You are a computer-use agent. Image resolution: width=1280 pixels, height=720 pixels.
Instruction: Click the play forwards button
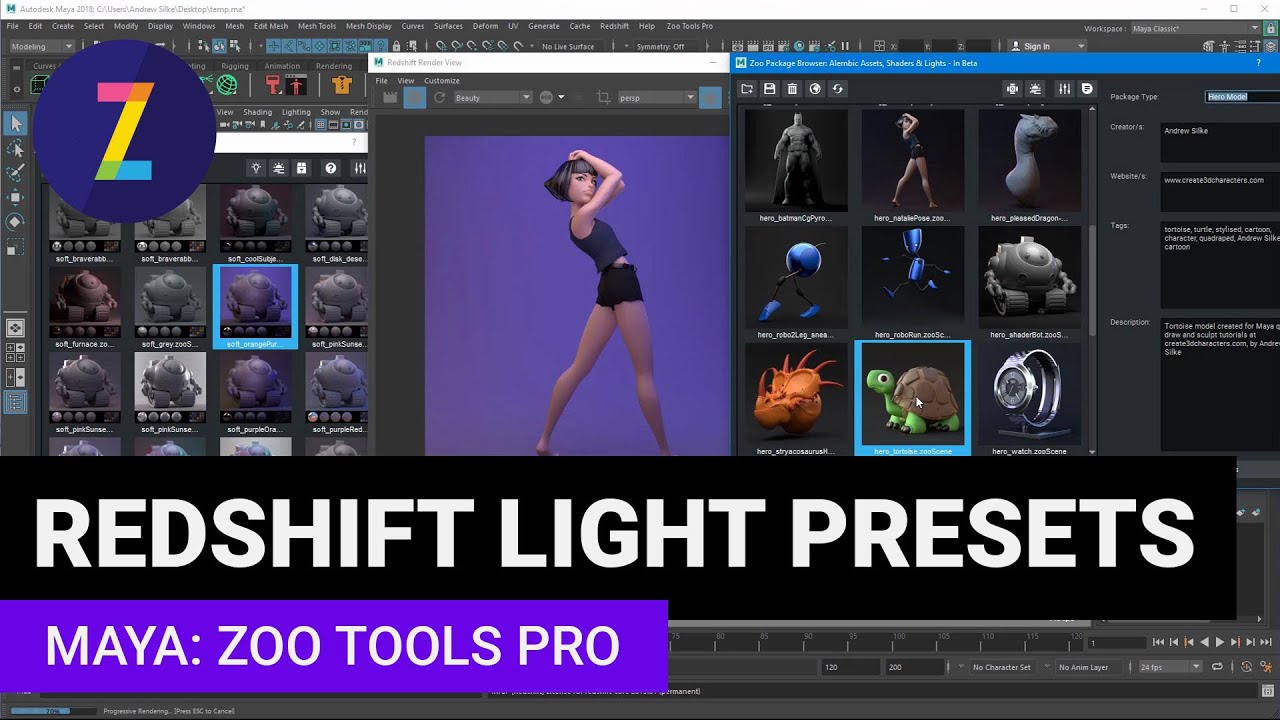[x=1219, y=642]
